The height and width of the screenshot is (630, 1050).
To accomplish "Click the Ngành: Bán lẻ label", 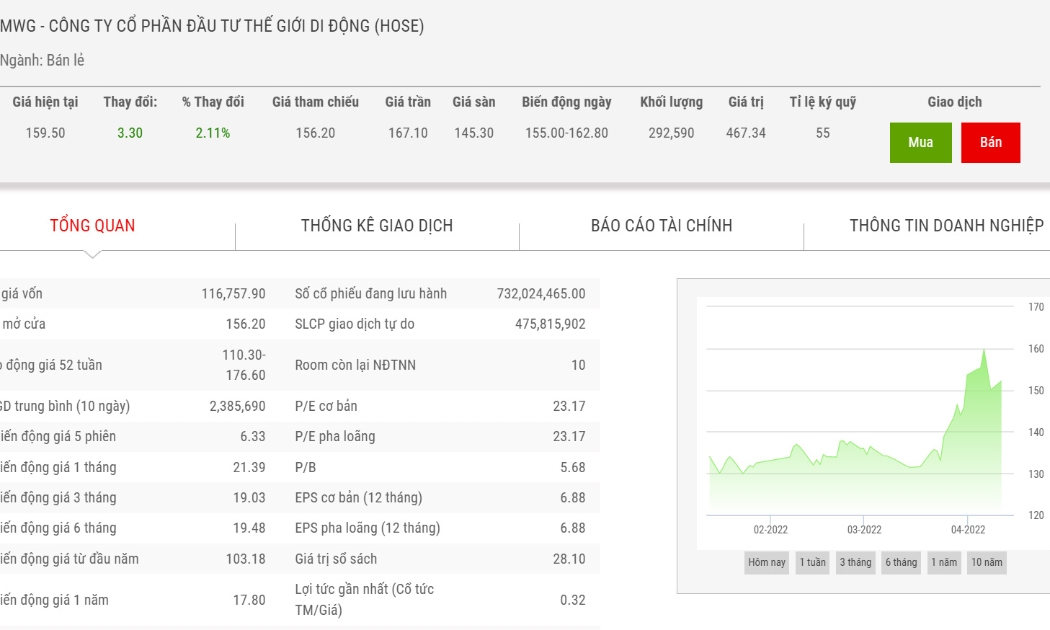I will pos(42,60).
